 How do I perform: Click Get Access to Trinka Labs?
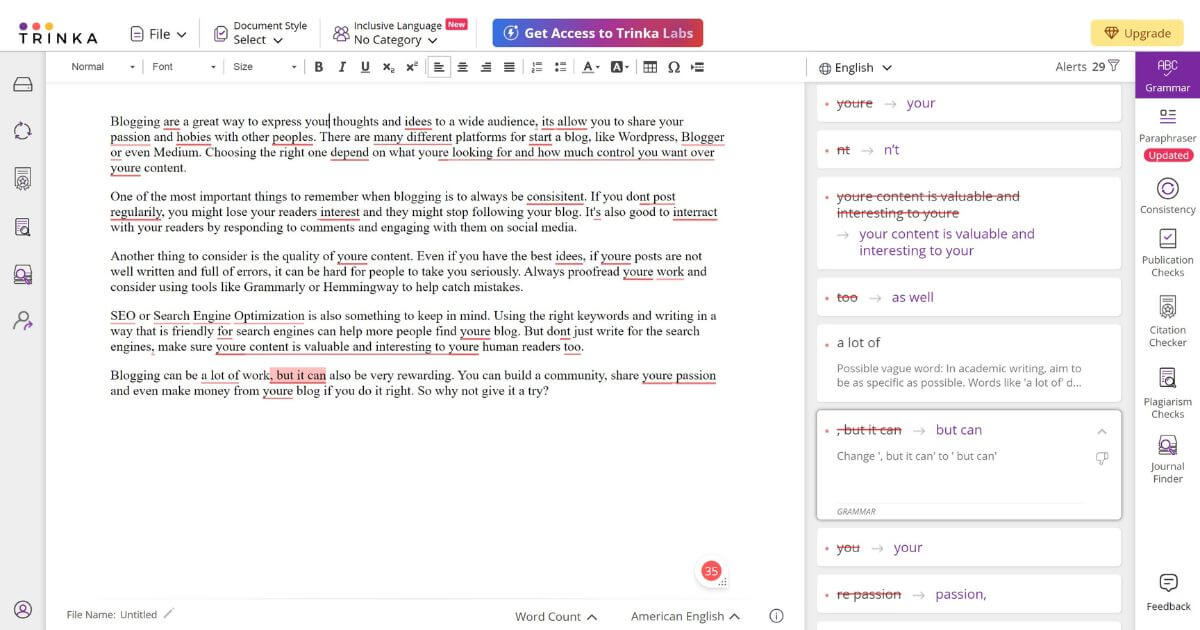[598, 33]
